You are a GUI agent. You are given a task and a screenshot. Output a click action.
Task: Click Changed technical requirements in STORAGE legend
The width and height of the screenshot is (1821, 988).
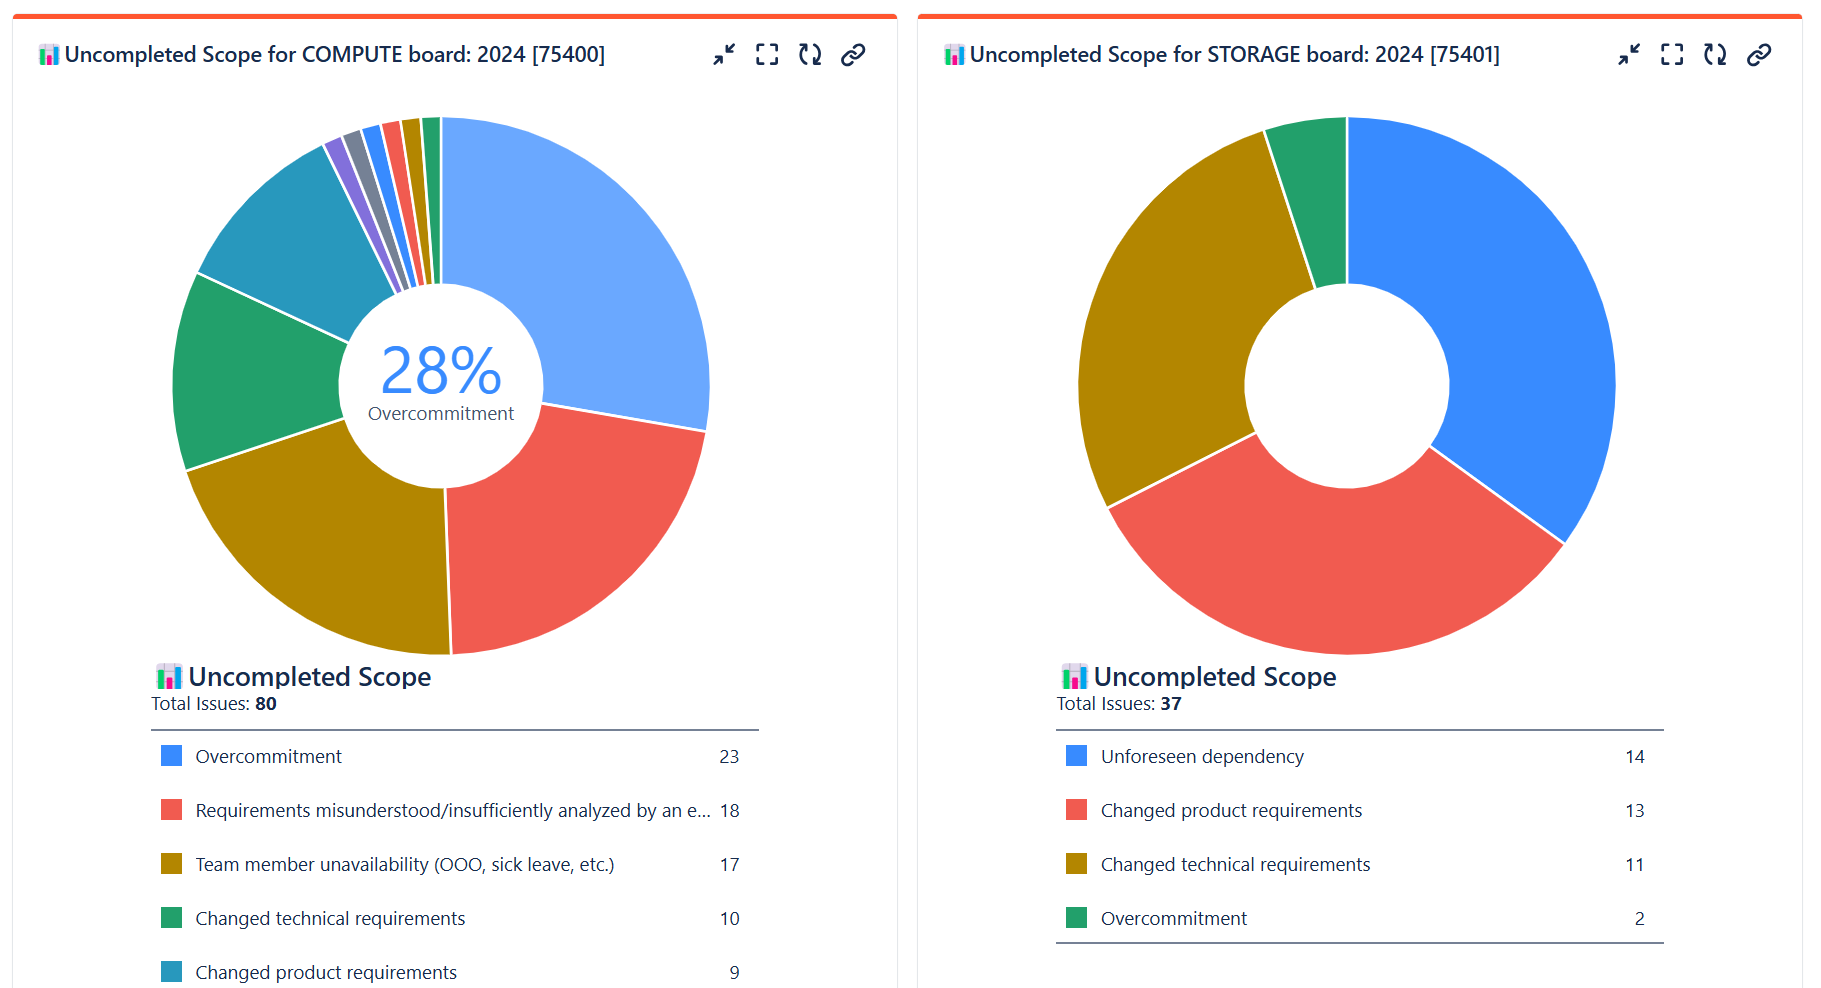click(1235, 865)
